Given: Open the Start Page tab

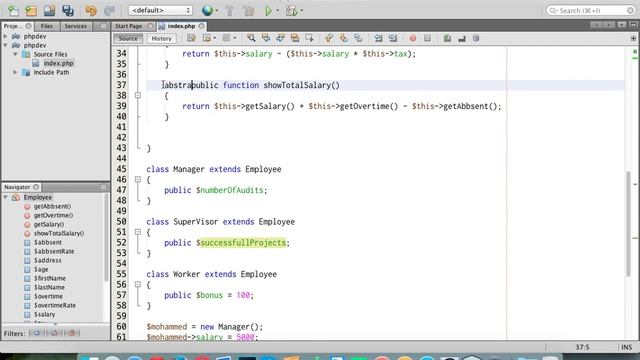Looking at the screenshot, I should pyautogui.click(x=129, y=26).
